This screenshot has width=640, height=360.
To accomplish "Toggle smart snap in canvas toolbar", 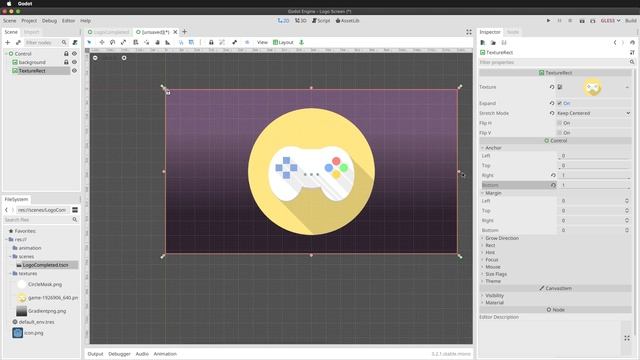I will [x=181, y=42].
